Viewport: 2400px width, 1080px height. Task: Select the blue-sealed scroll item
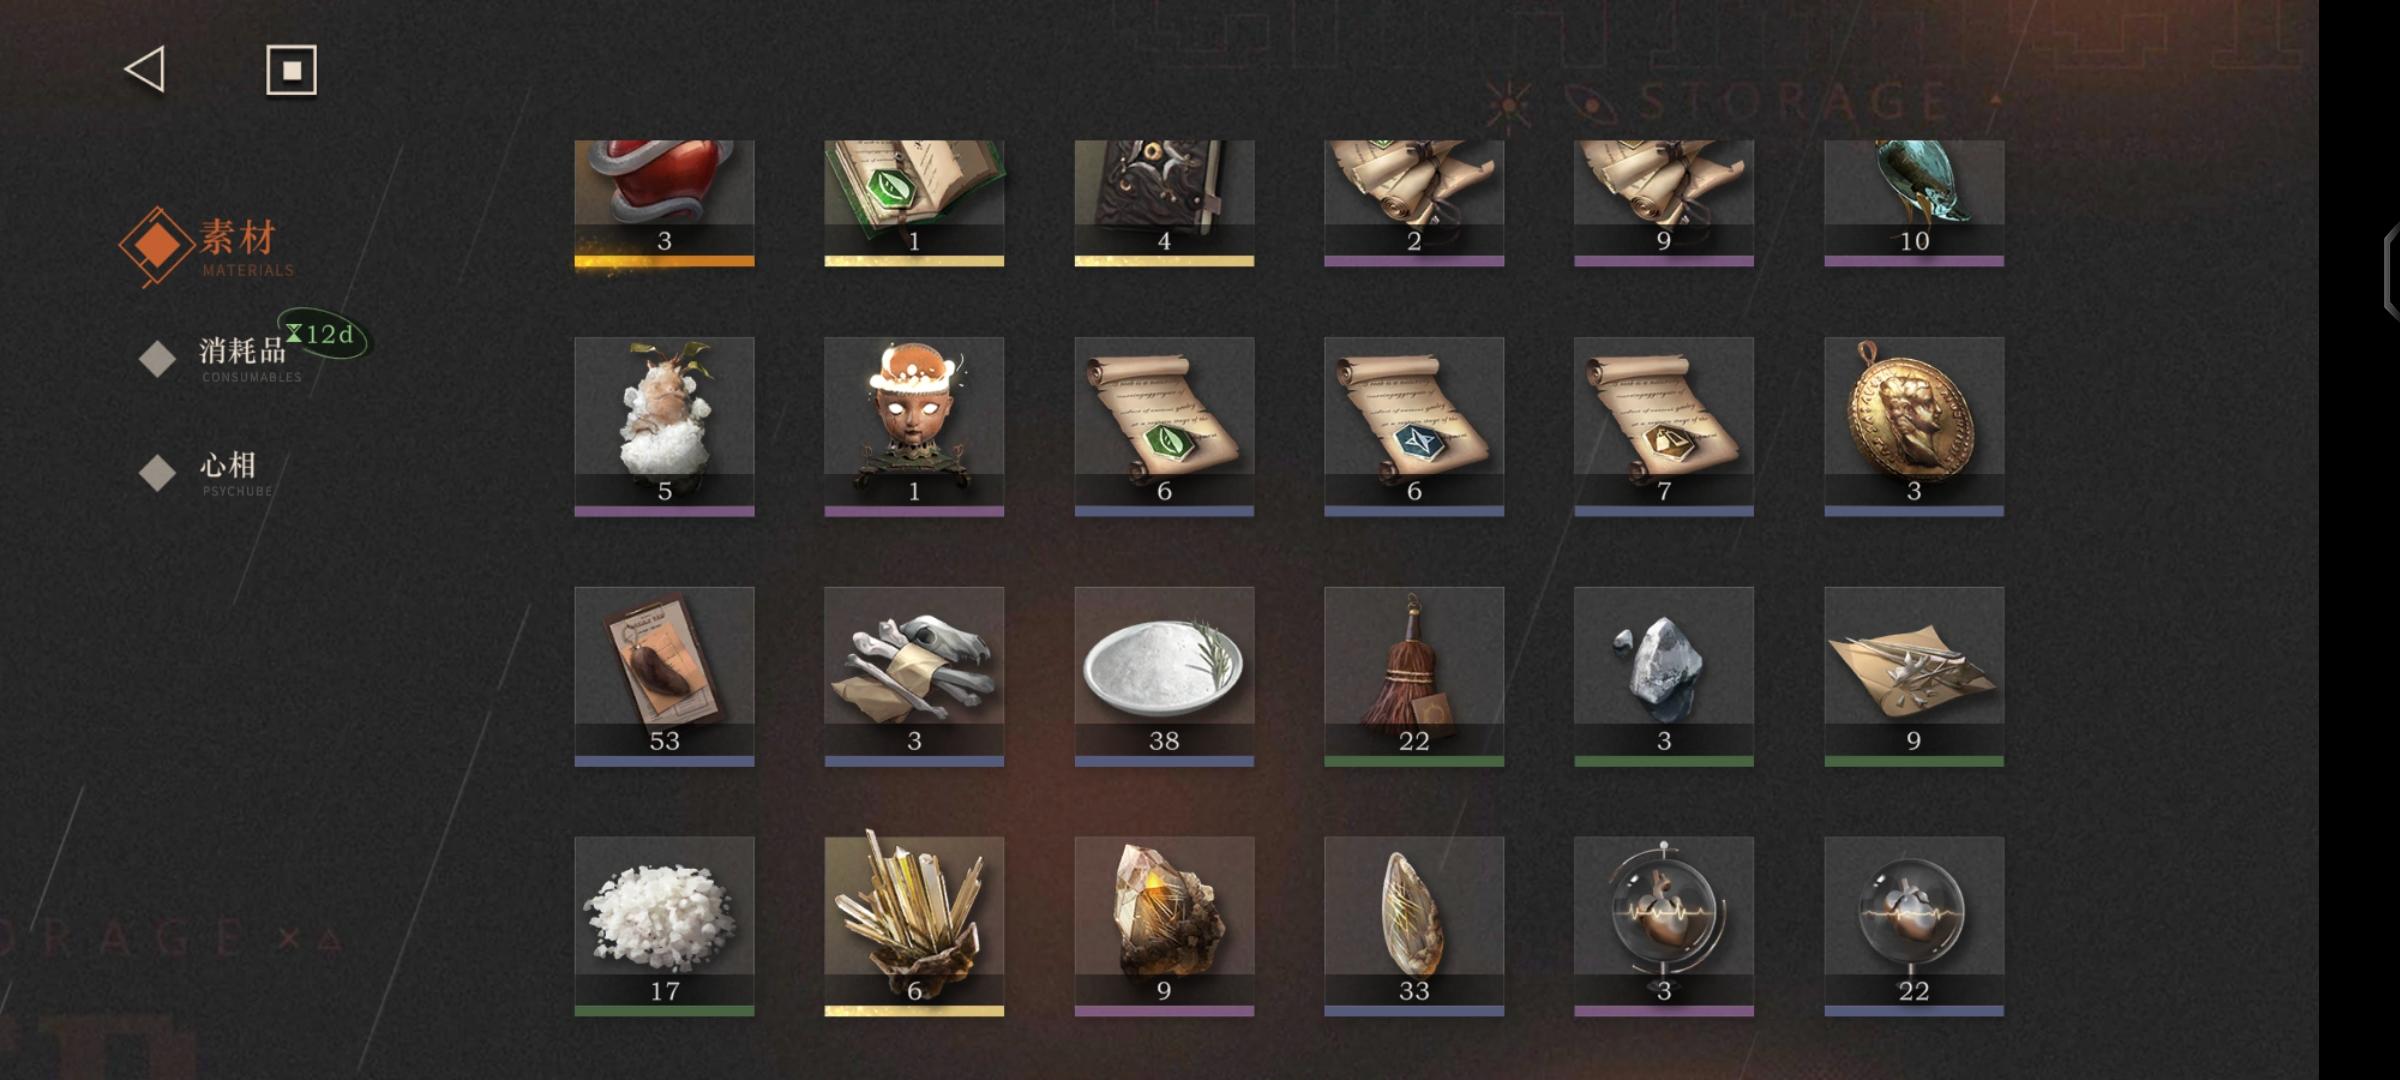(x=1414, y=426)
